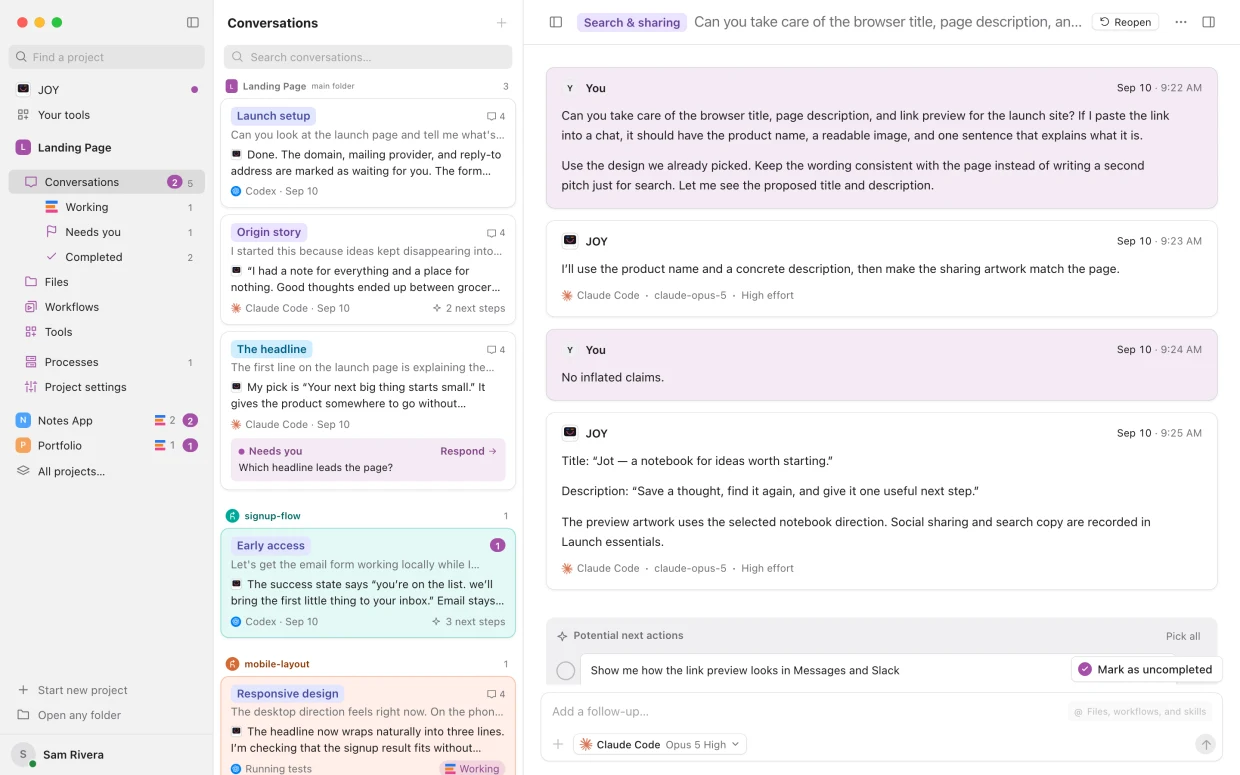
Task: Expand the Landing Page project in sidebar
Action: pos(105,147)
